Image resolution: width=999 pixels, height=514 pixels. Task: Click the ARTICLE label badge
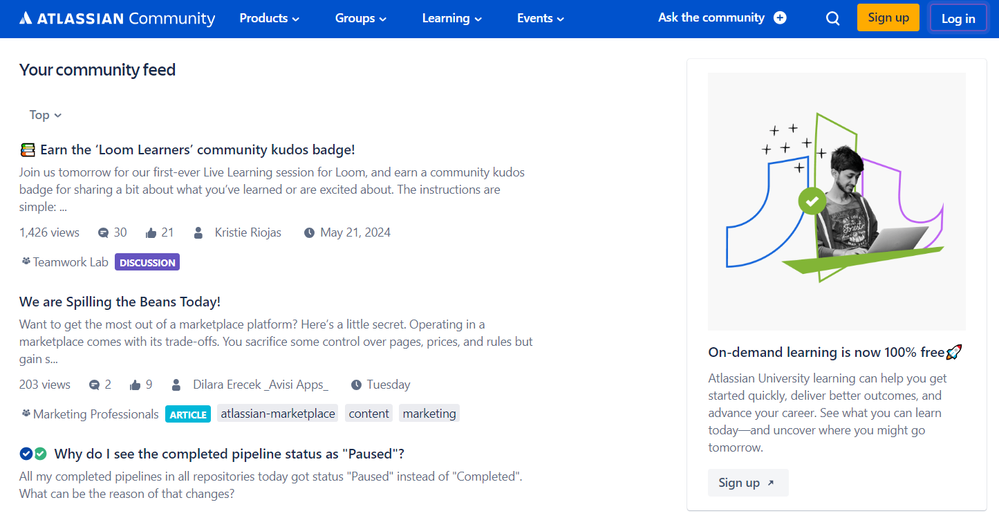(188, 414)
